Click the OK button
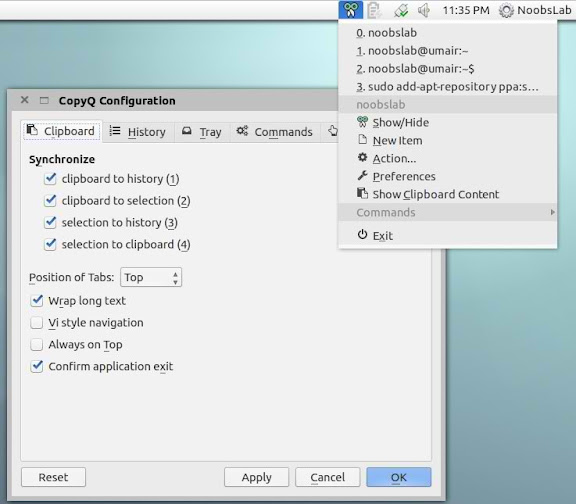 click(x=399, y=477)
